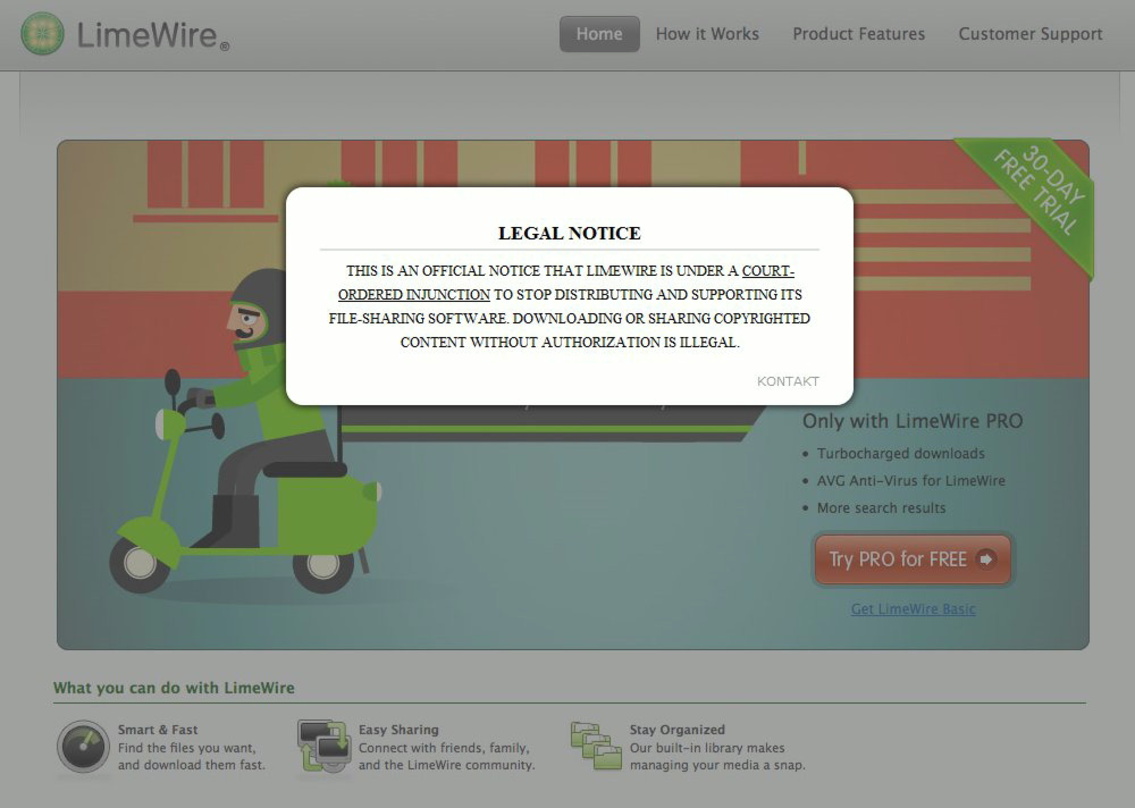Screen dimensions: 1135x808
Task: Click the LEGAL NOTICE title text
Action: point(570,233)
